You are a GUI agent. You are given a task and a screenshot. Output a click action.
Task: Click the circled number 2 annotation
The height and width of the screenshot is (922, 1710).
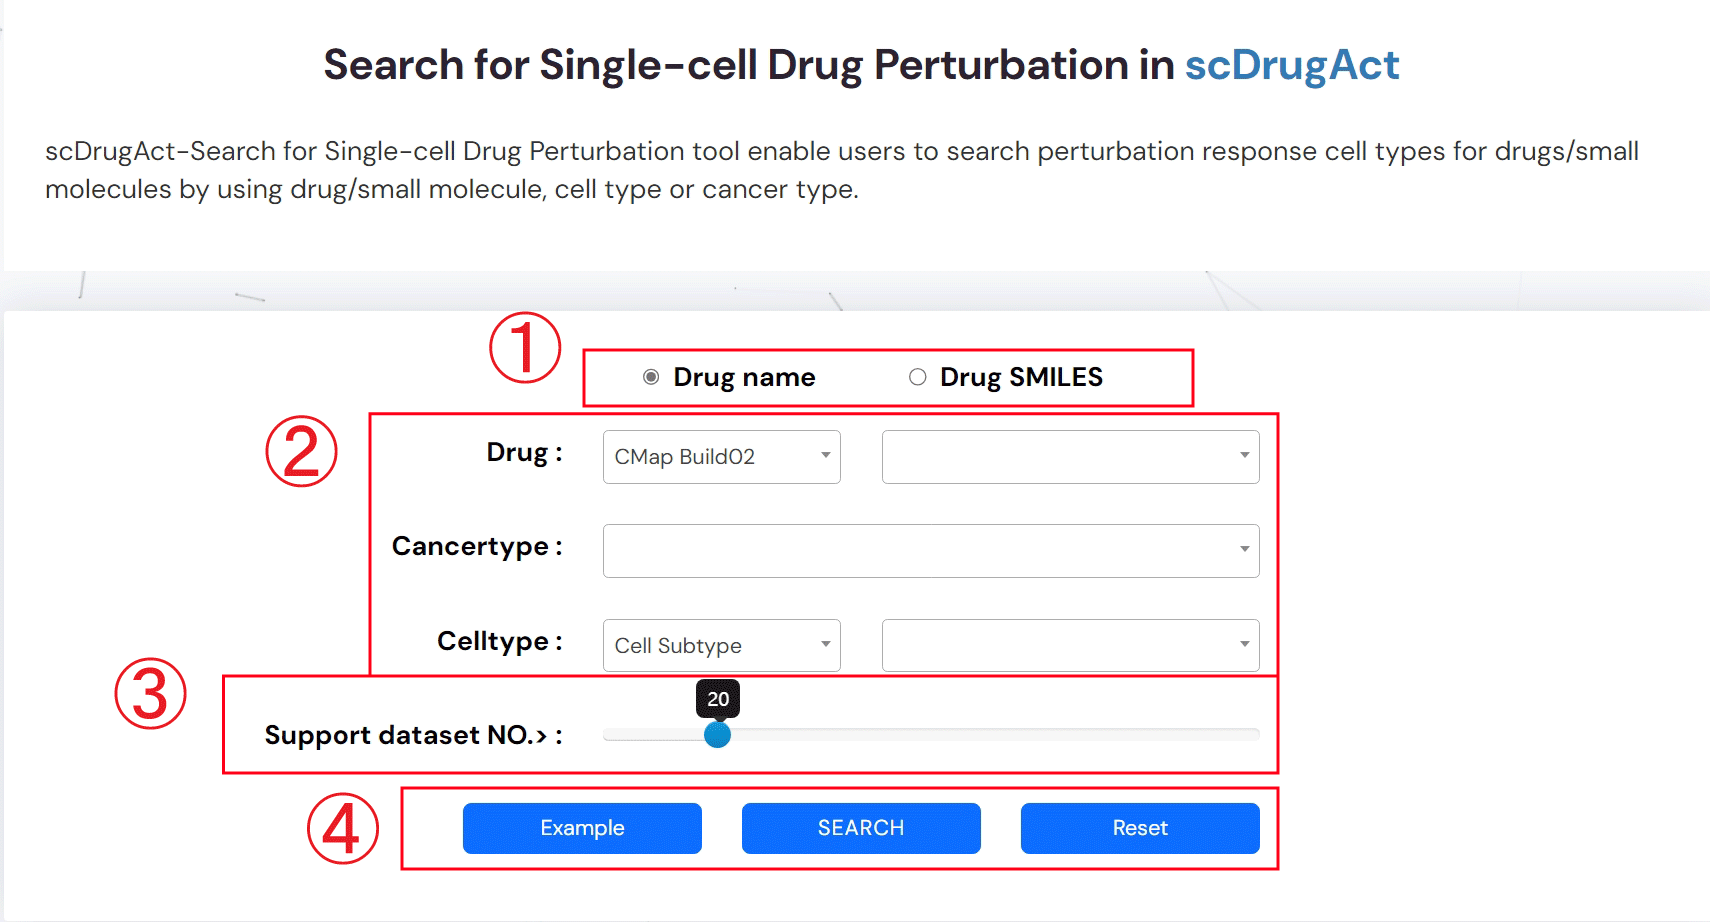(x=301, y=451)
